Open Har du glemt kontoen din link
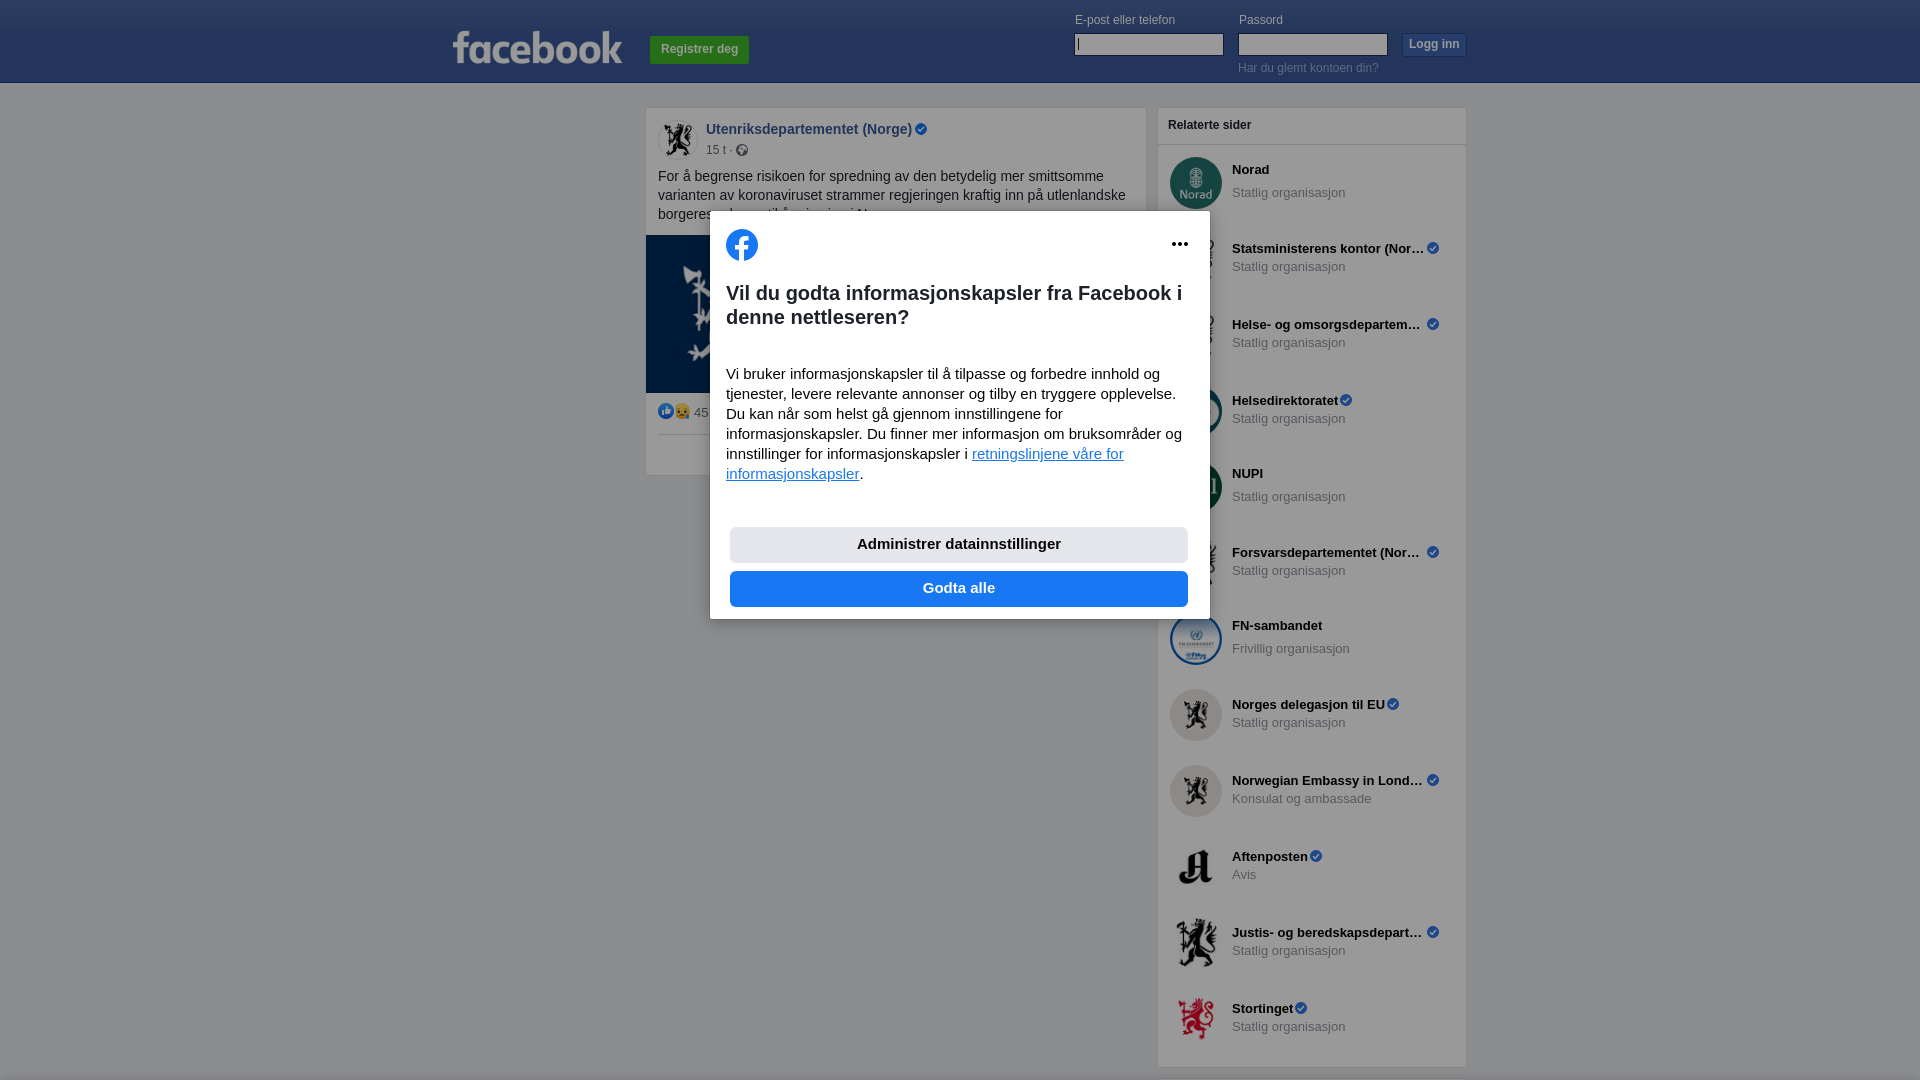 click(x=1308, y=68)
